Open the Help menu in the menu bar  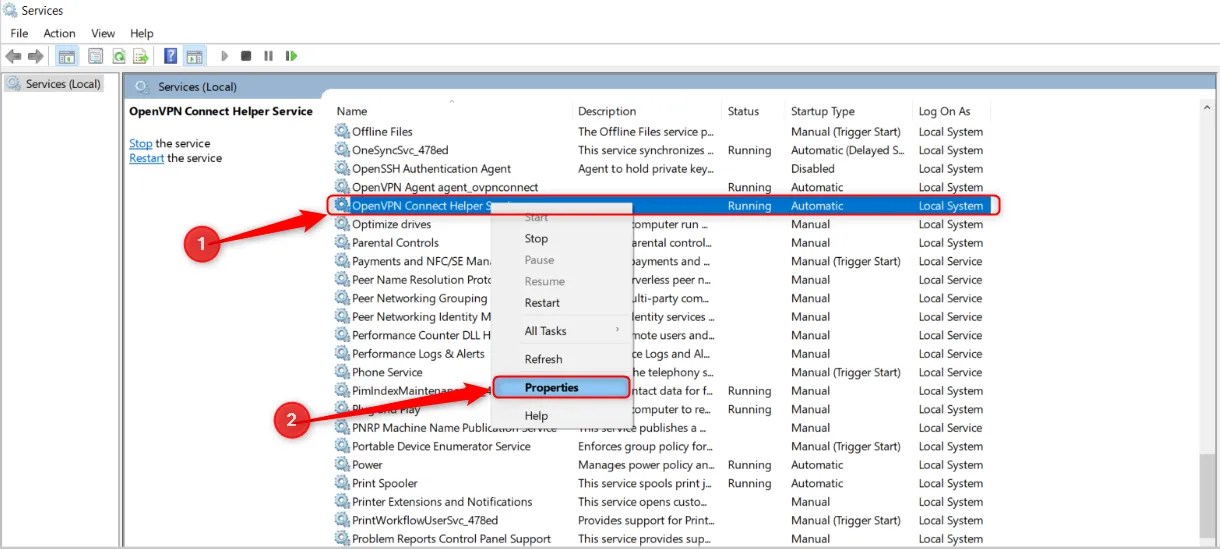pos(142,33)
